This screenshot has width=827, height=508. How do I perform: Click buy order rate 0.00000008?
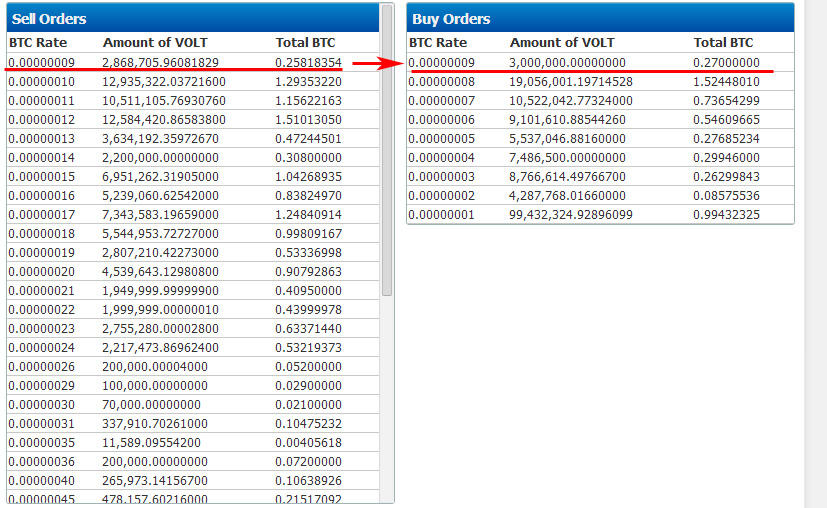point(441,82)
